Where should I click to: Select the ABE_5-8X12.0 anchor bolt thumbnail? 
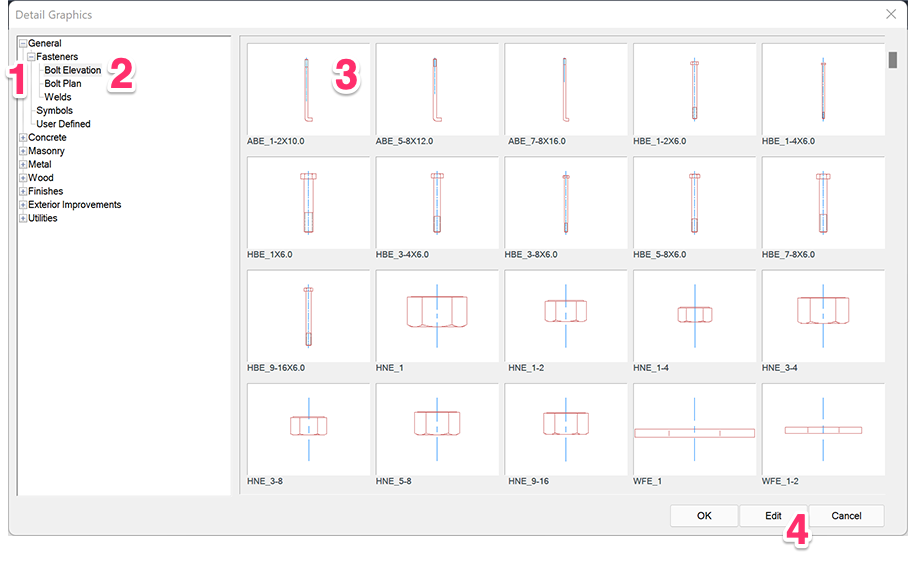[x=437, y=89]
